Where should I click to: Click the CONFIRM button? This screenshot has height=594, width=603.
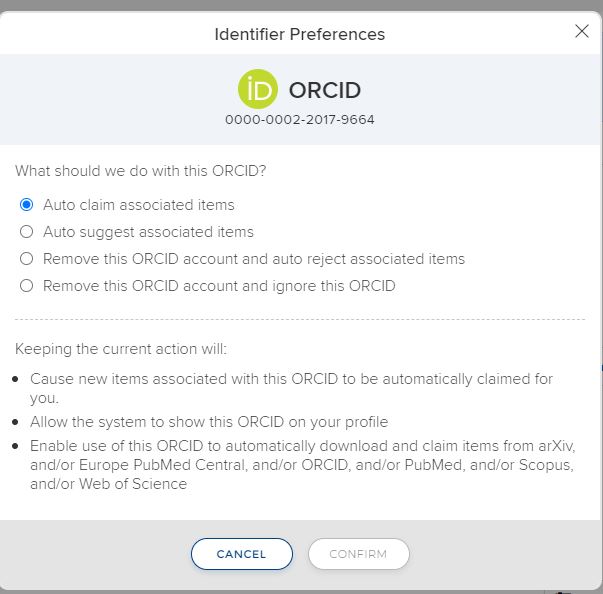coord(358,554)
